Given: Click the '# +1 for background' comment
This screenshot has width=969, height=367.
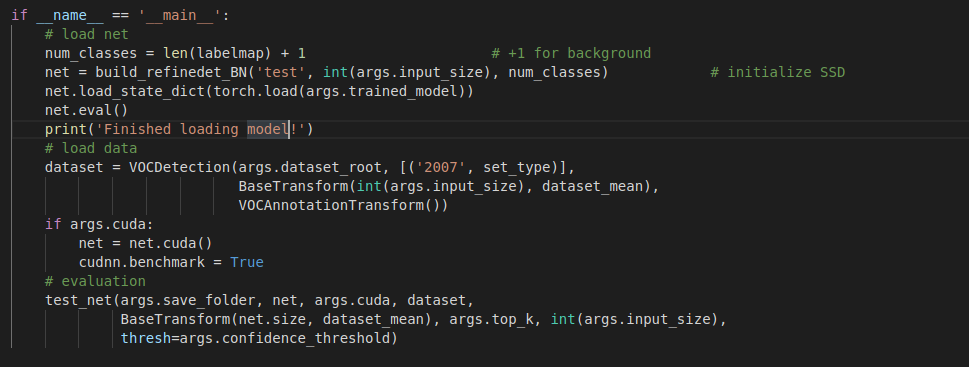Looking at the screenshot, I should (571, 54).
